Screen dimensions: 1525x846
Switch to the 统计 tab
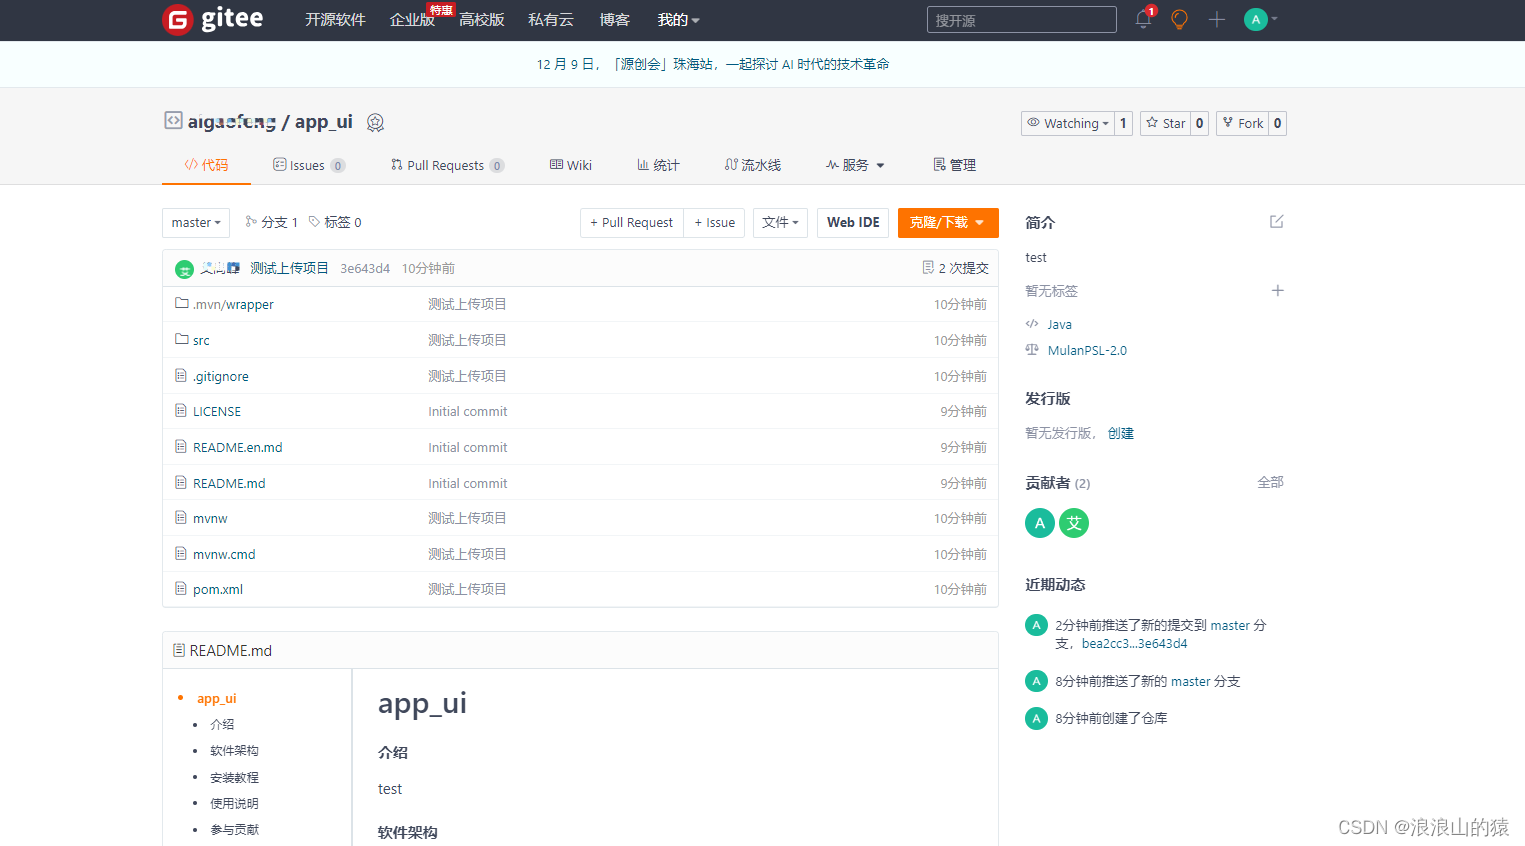pos(658,165)
